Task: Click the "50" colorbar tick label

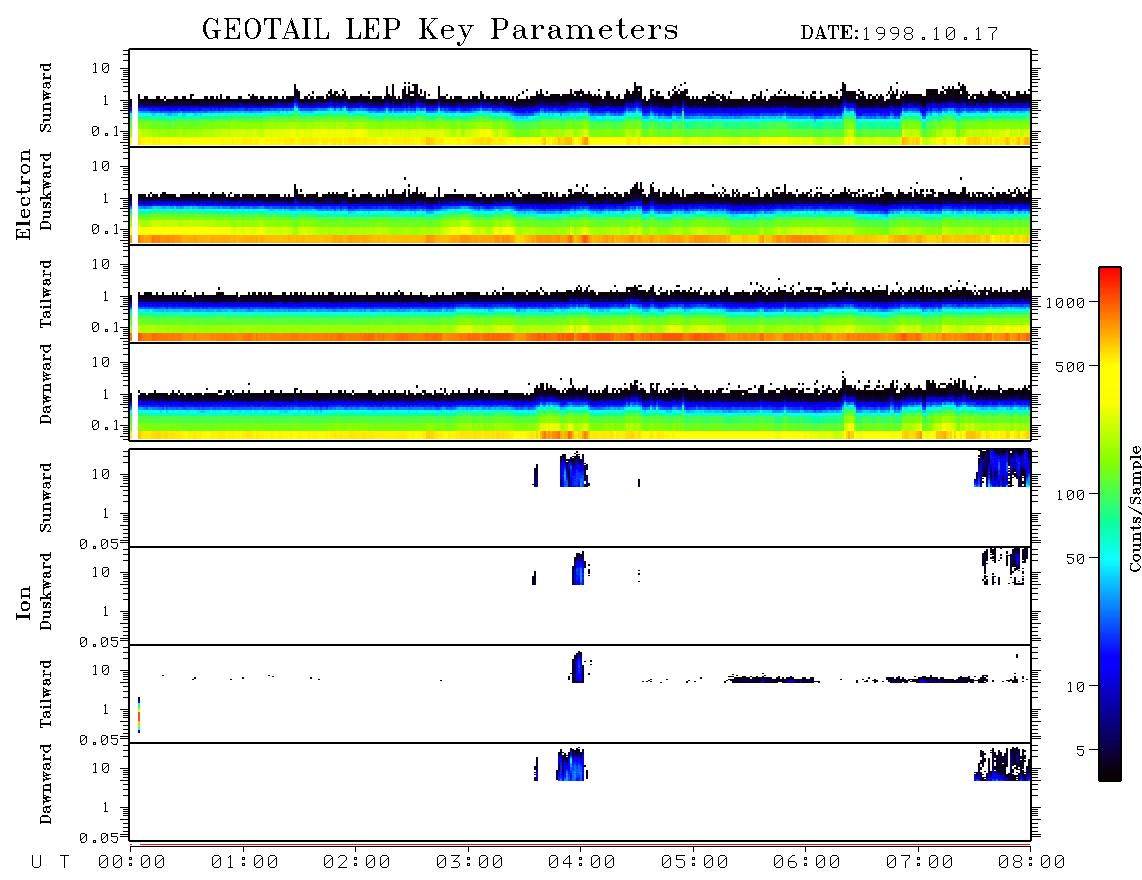Action: point(1075,559)
